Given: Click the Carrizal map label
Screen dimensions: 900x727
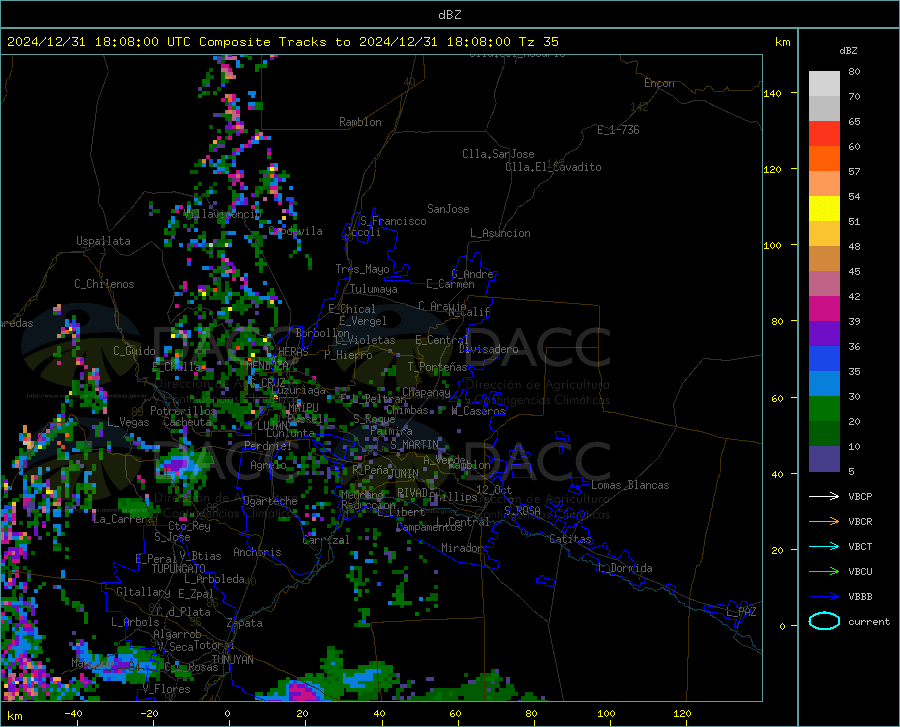Looking at the screenshot, I should (x=325, y=540).
